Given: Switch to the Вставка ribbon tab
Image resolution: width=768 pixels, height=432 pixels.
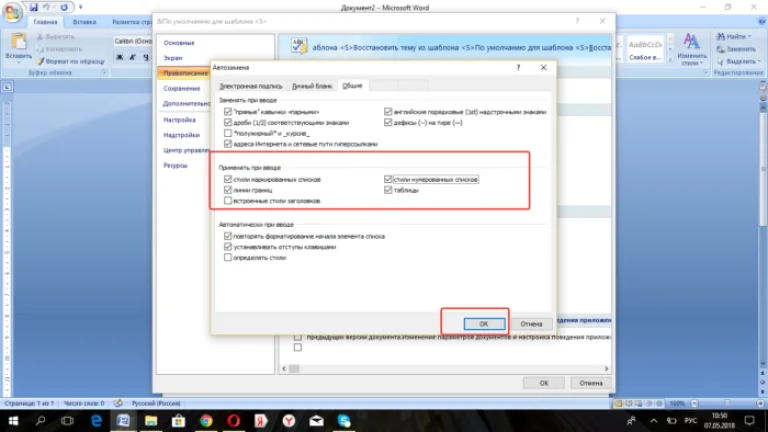Looking at the screenshot, I should tap(84, 22).
